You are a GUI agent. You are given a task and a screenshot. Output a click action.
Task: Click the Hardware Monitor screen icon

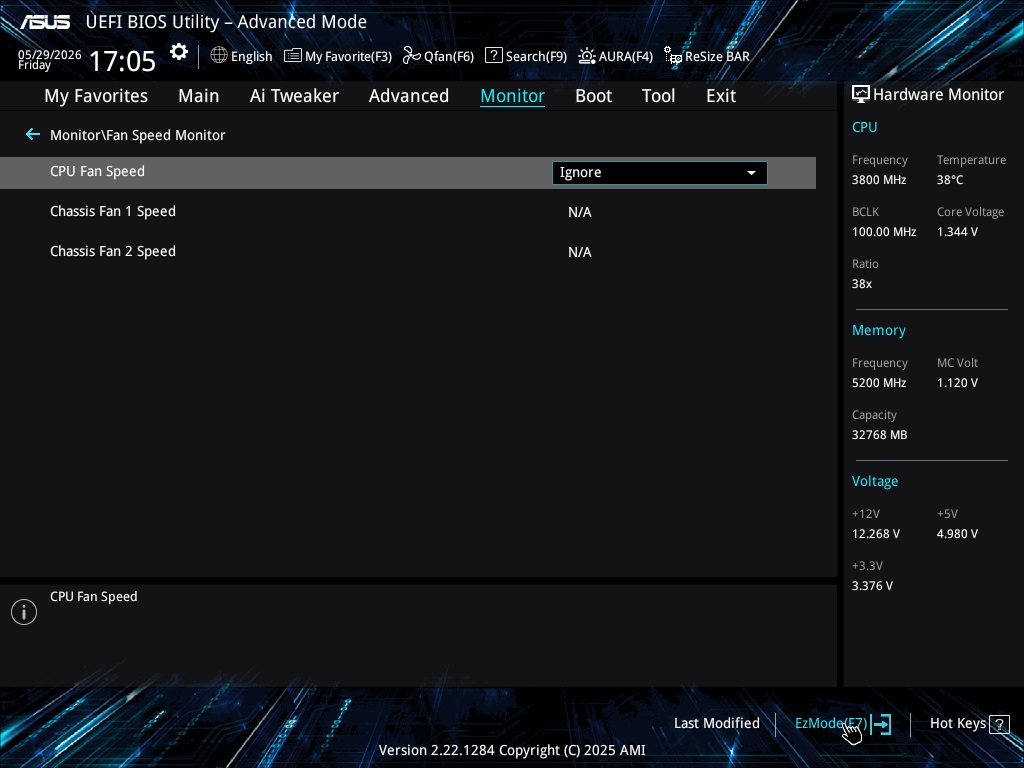coord(861,95)
